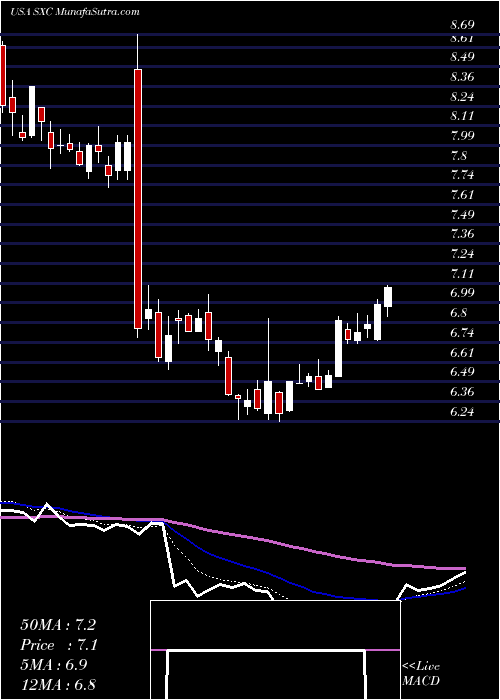Select the 7.74 price label
500x700 pixels.
pos(462,175)
